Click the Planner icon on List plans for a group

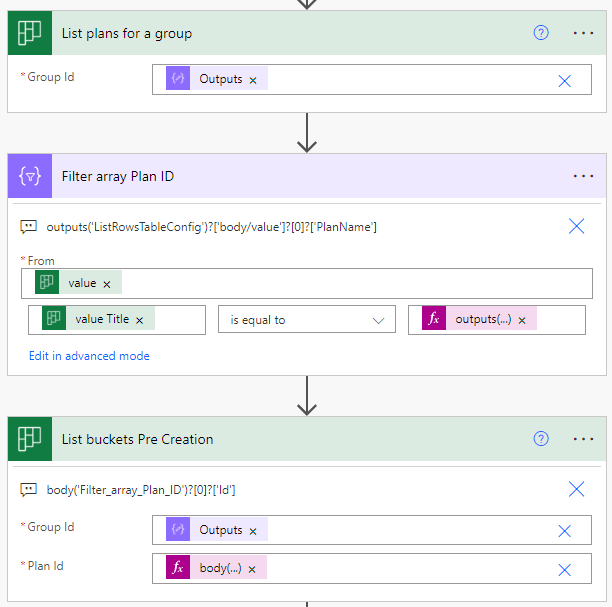[29, 33]
